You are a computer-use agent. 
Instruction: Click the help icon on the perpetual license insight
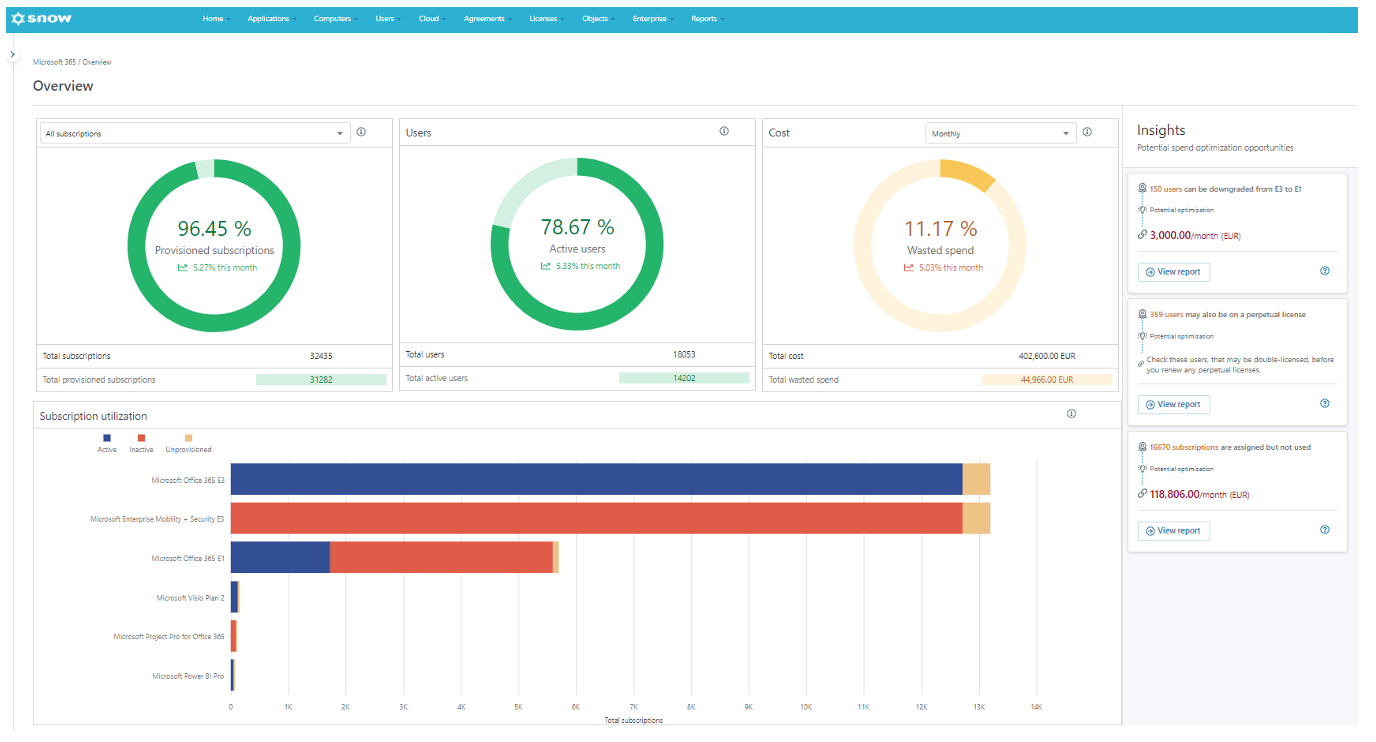coord(1325,404)
